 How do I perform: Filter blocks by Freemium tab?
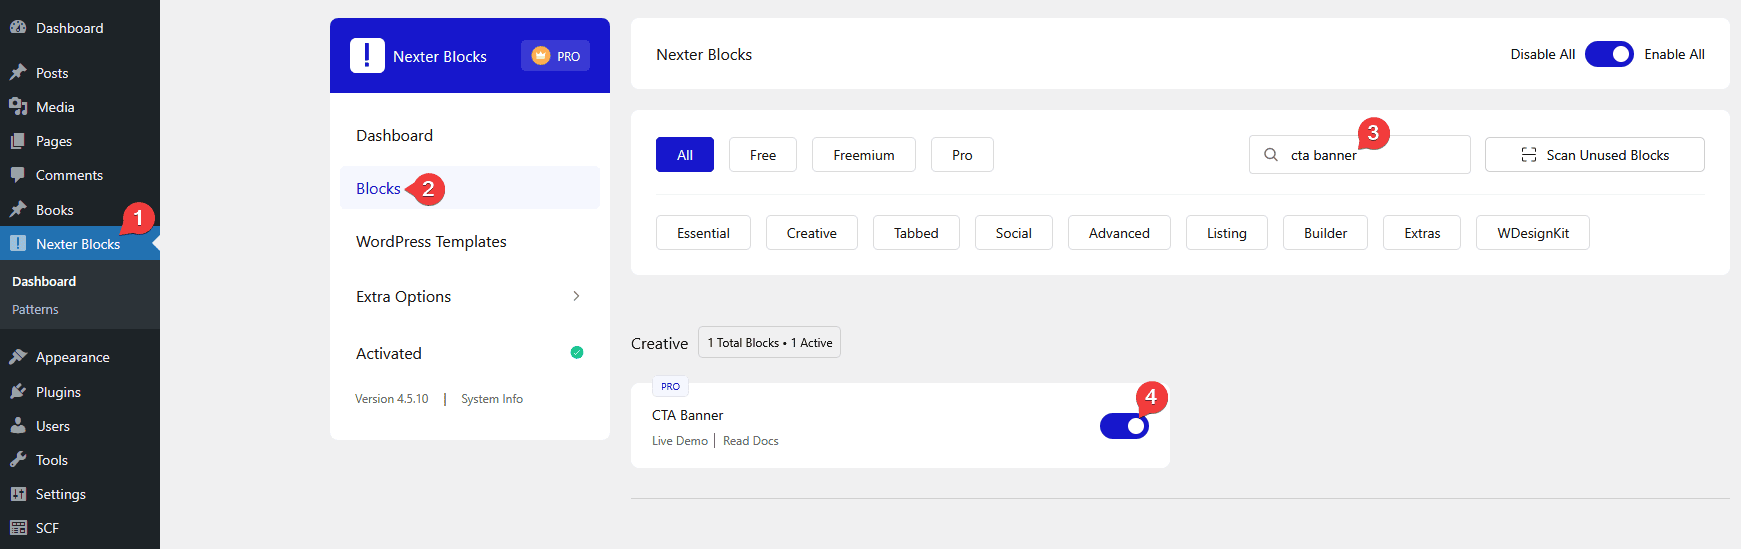(863, 155)
